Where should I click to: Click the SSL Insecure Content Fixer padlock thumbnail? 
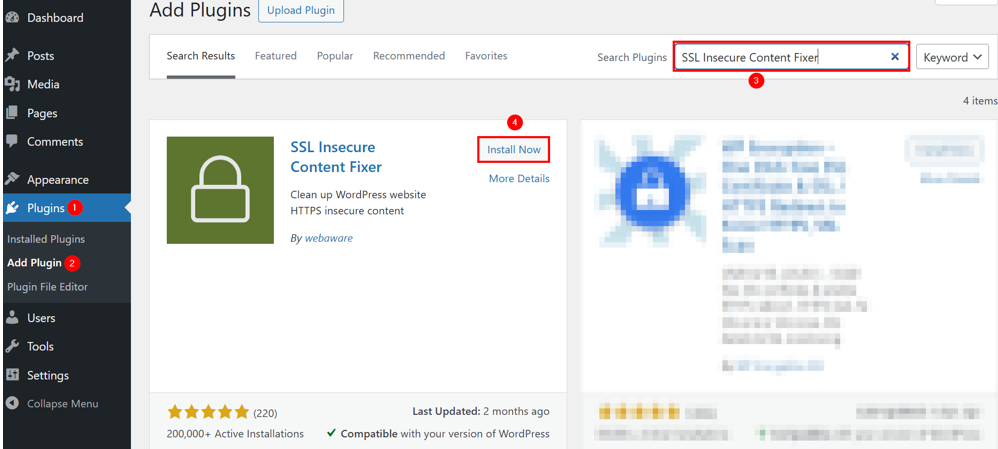pyautogui.click(x=220, y=190)
